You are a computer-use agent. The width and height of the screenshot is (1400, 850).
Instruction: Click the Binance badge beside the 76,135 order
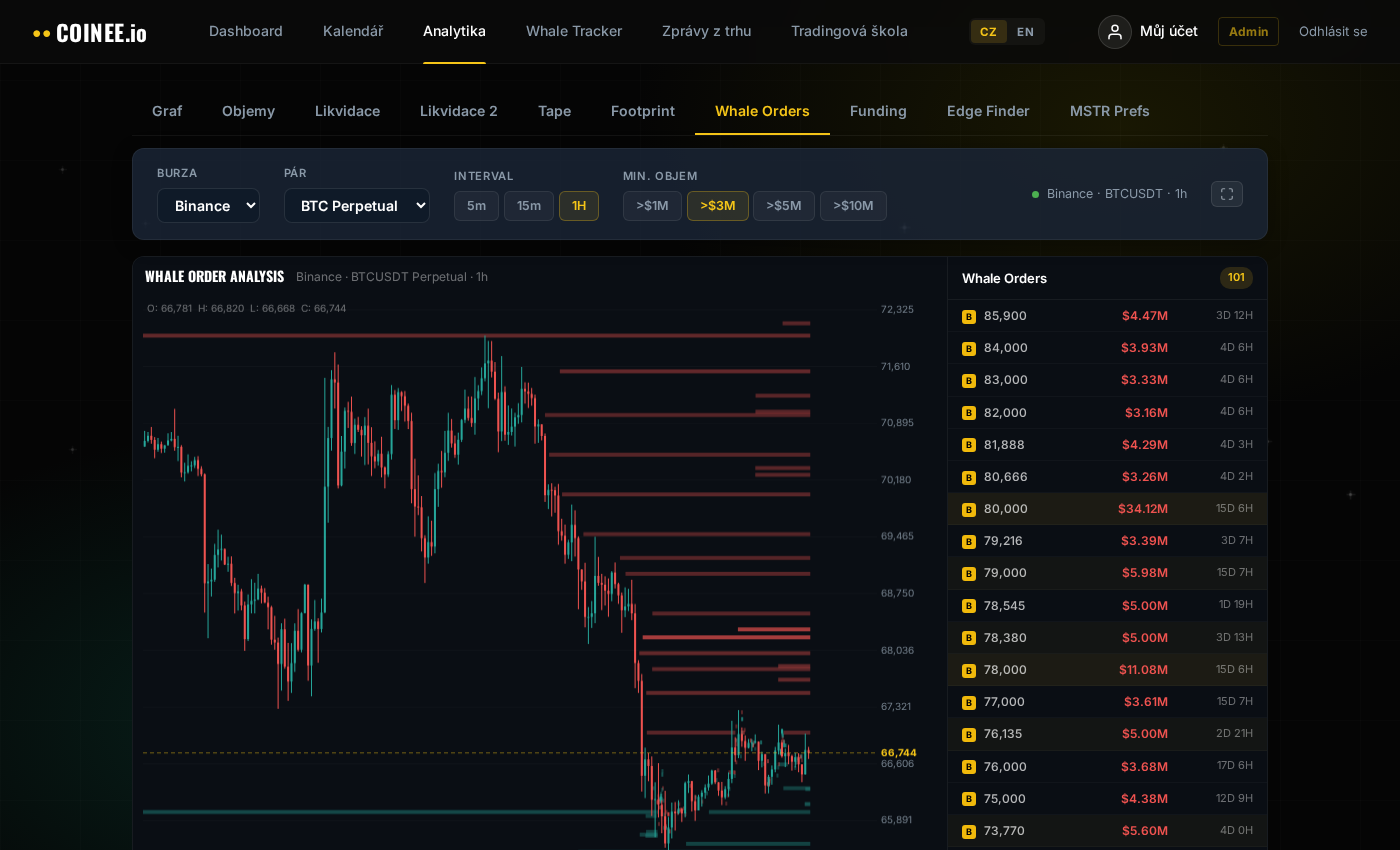[x=969, y=734]
